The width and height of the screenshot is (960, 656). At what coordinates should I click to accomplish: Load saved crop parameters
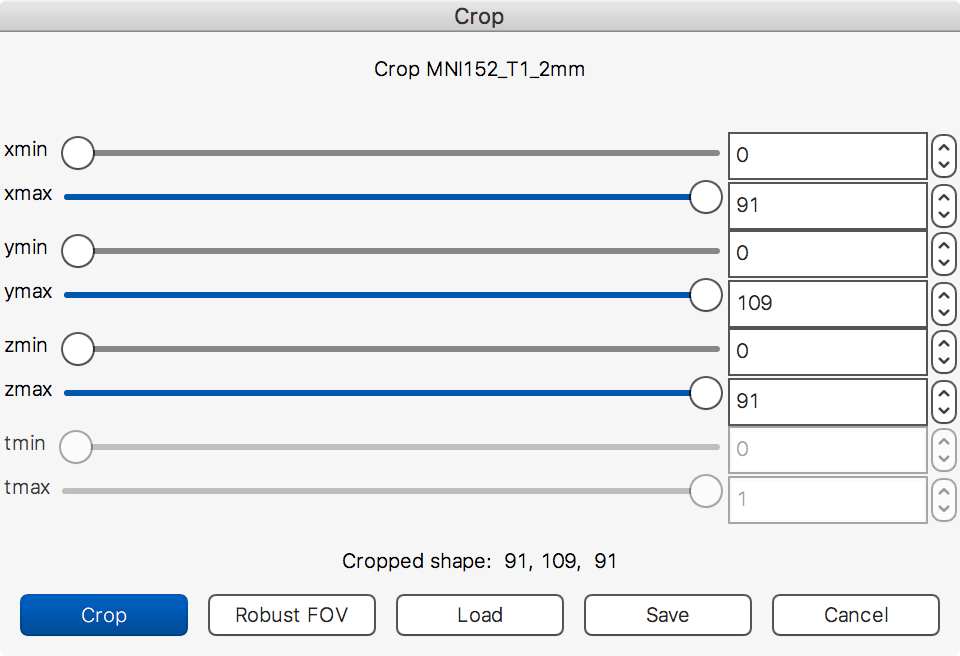(x=479, y=615)
